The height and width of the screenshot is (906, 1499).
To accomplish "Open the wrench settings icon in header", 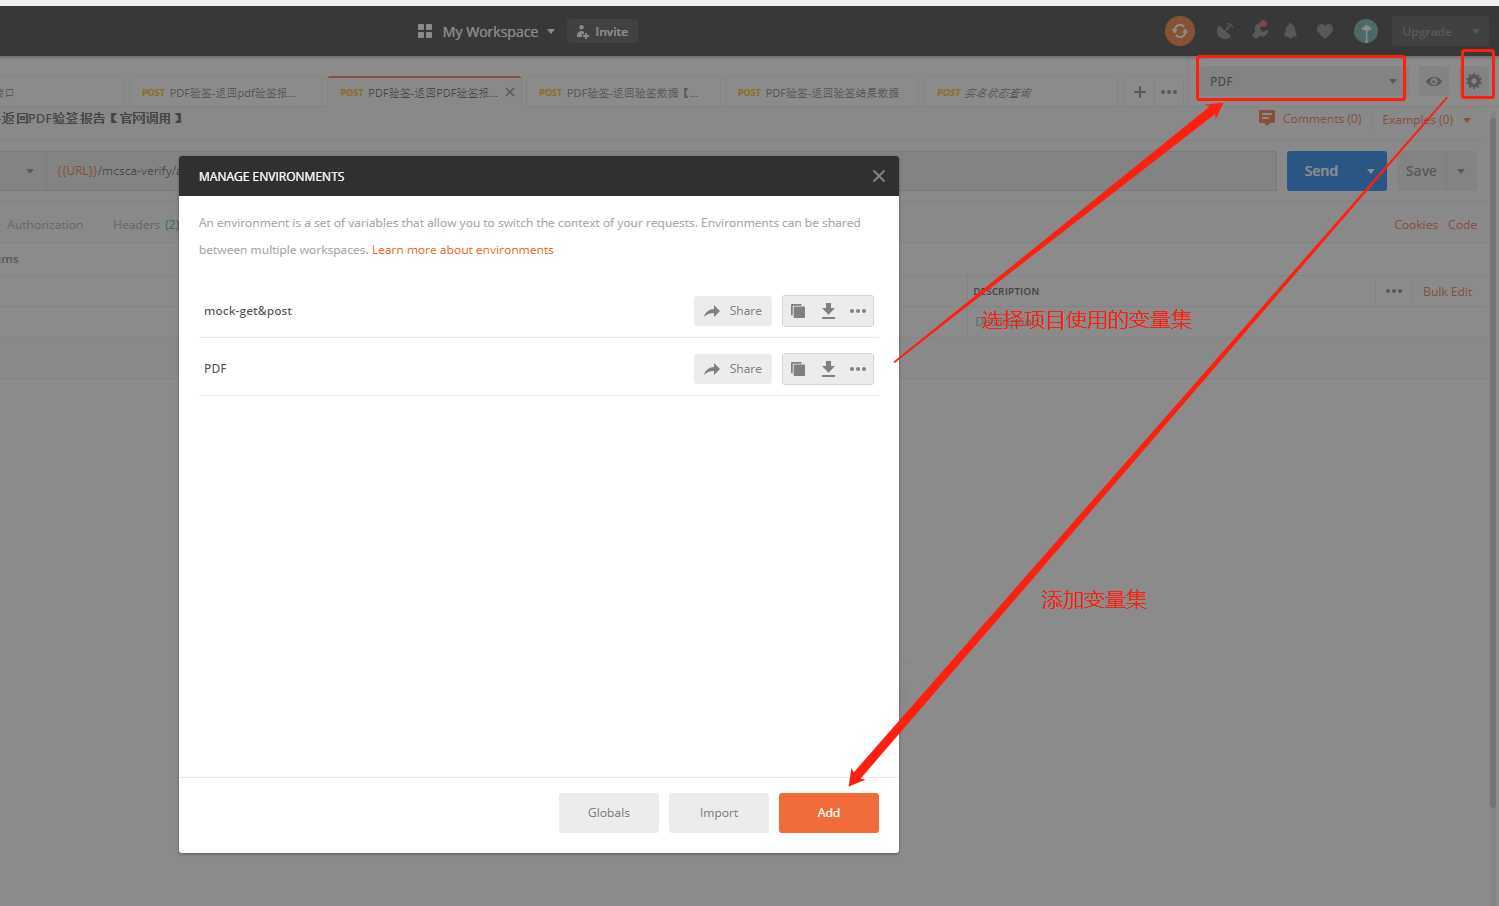I will click(x=1259, y=31).
